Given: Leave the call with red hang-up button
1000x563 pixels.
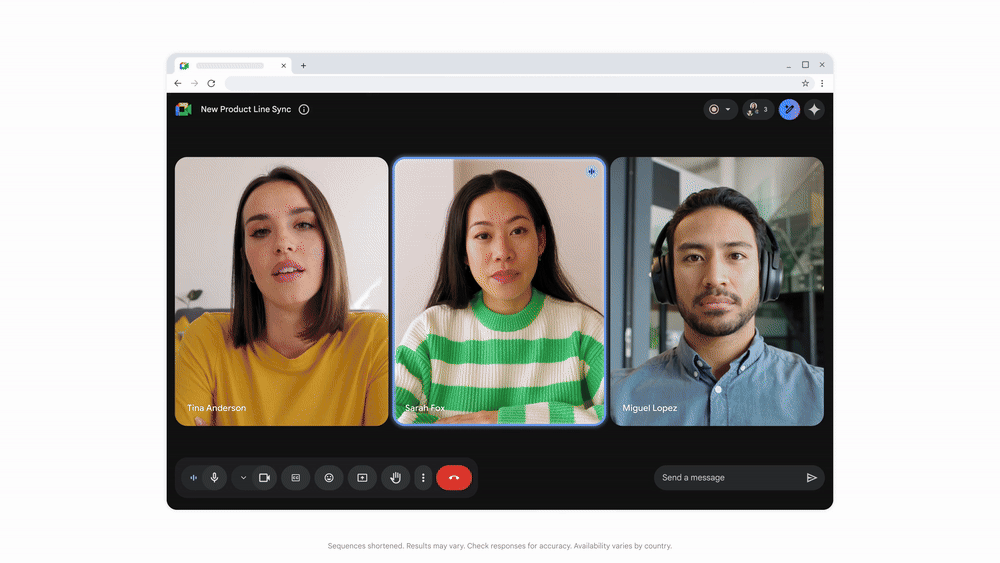Looking at the screenshot, I should pos(454,478).
